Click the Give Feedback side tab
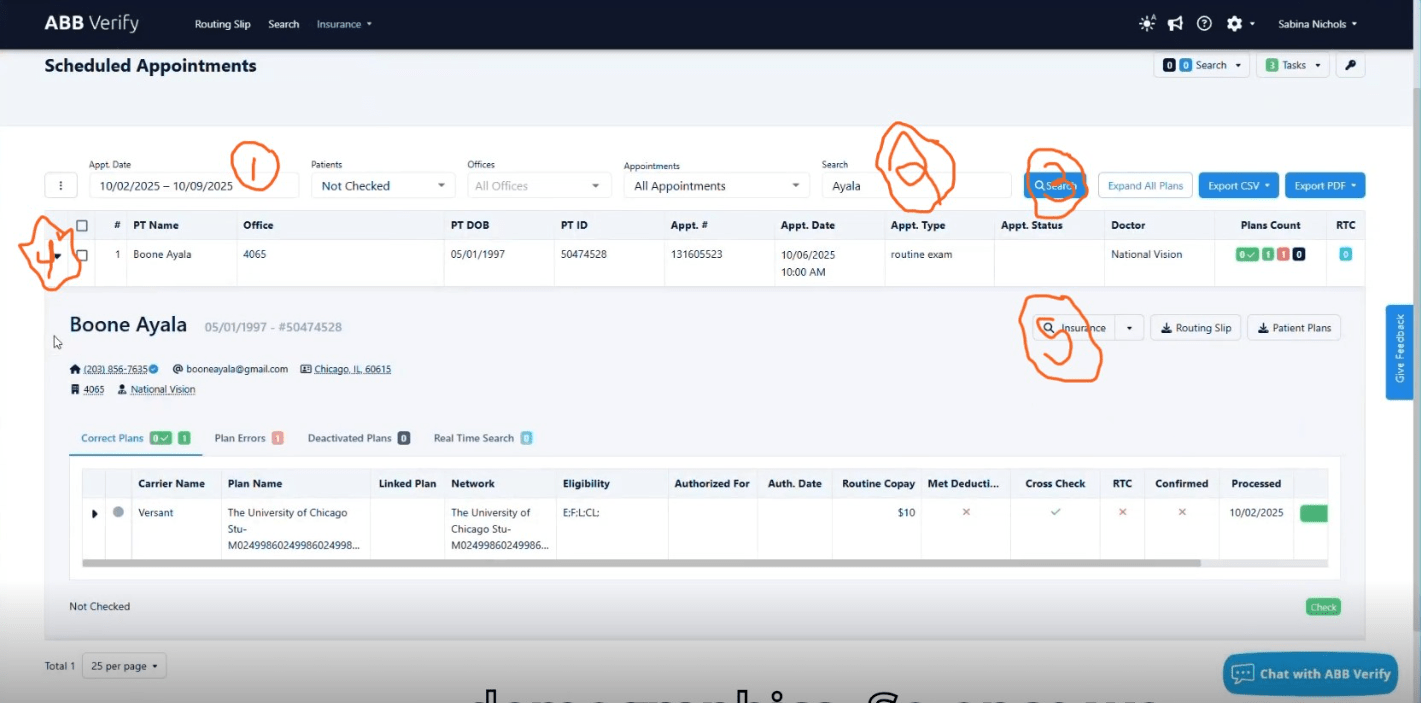Screen dimensions: 1421x703 [x=1399, y=352]
